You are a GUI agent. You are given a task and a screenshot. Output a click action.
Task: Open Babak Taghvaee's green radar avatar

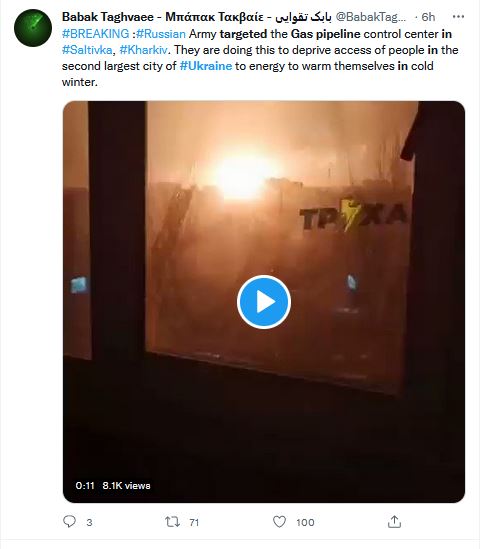point(33,28)
